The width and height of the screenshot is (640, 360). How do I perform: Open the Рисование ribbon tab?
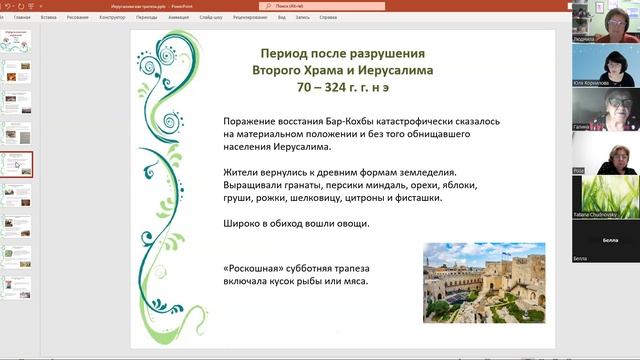[x=78, y=18]
